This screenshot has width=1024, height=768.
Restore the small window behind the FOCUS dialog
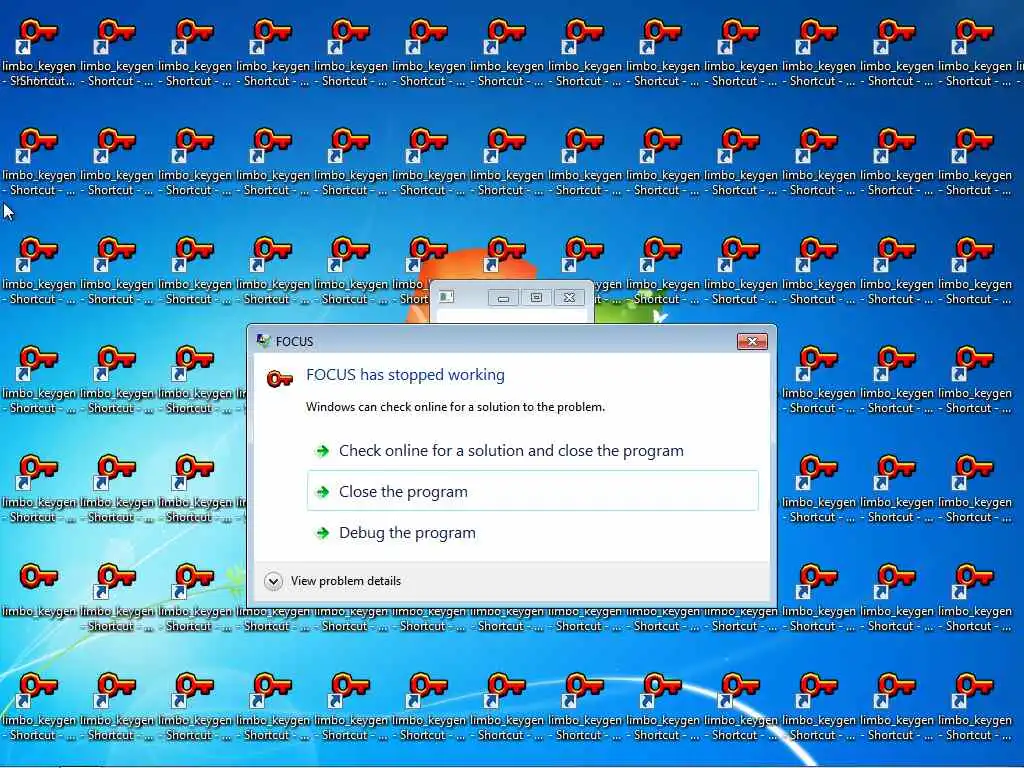pyautogui.click(x=536, y=298)
